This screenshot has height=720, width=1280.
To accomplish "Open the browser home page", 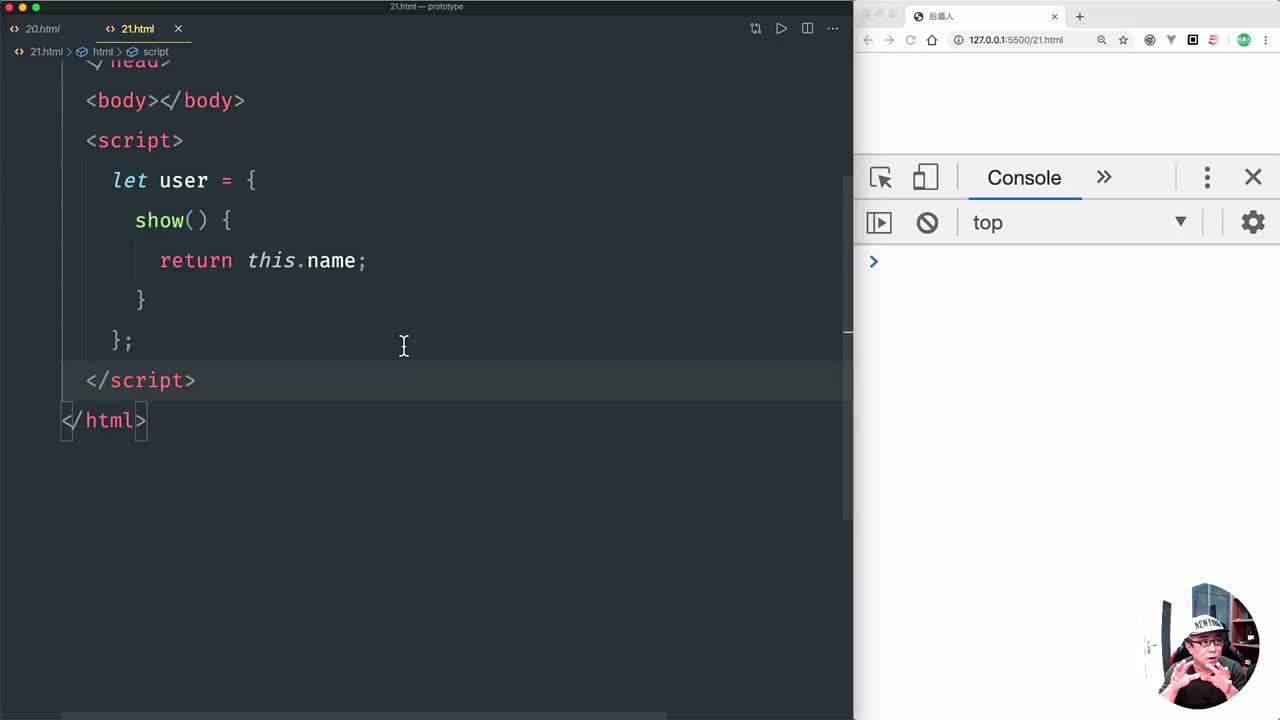I will pyautogui.click(x=932, y=40).
